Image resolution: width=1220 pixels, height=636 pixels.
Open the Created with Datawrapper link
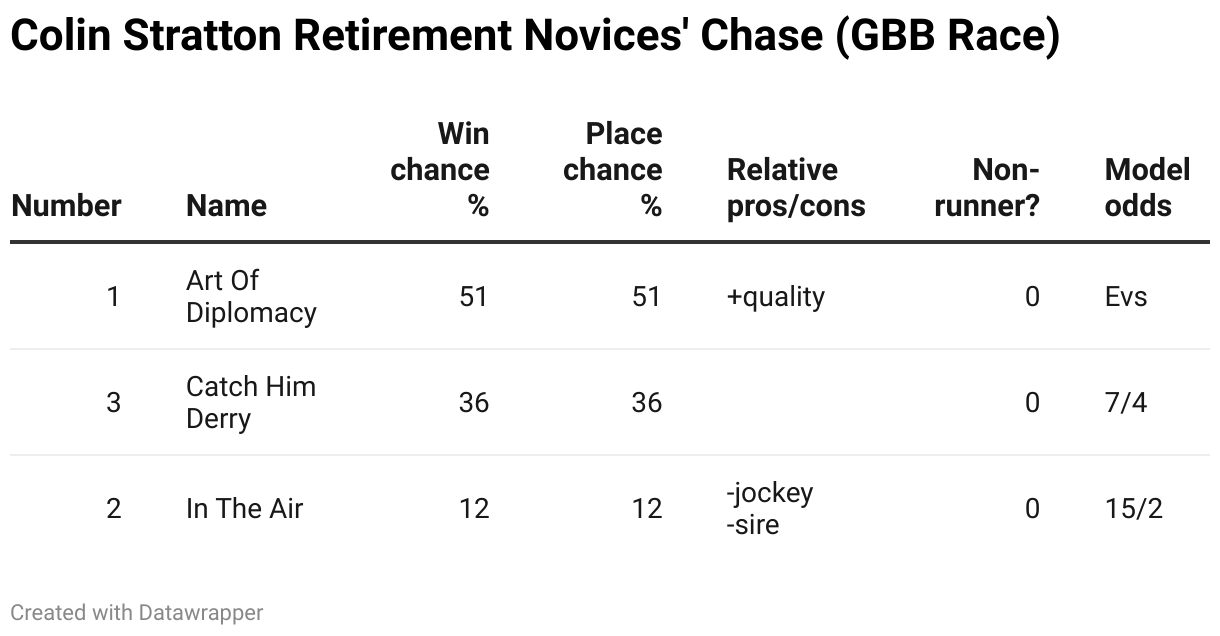(137, 612)
